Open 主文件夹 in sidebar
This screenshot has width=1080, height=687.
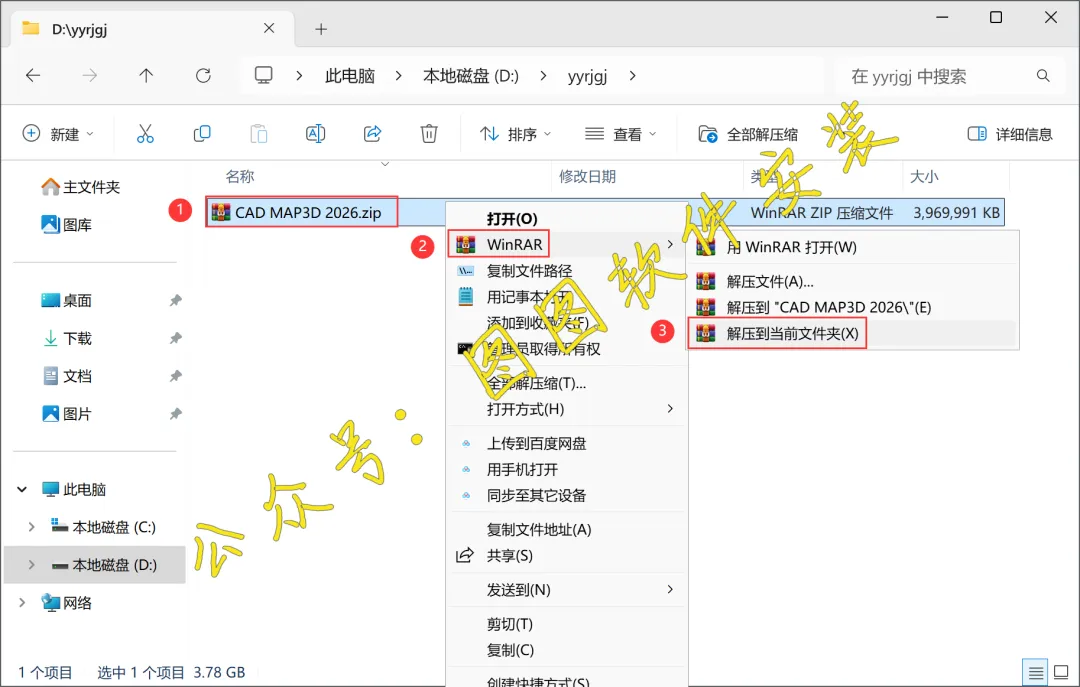[81, 187]
